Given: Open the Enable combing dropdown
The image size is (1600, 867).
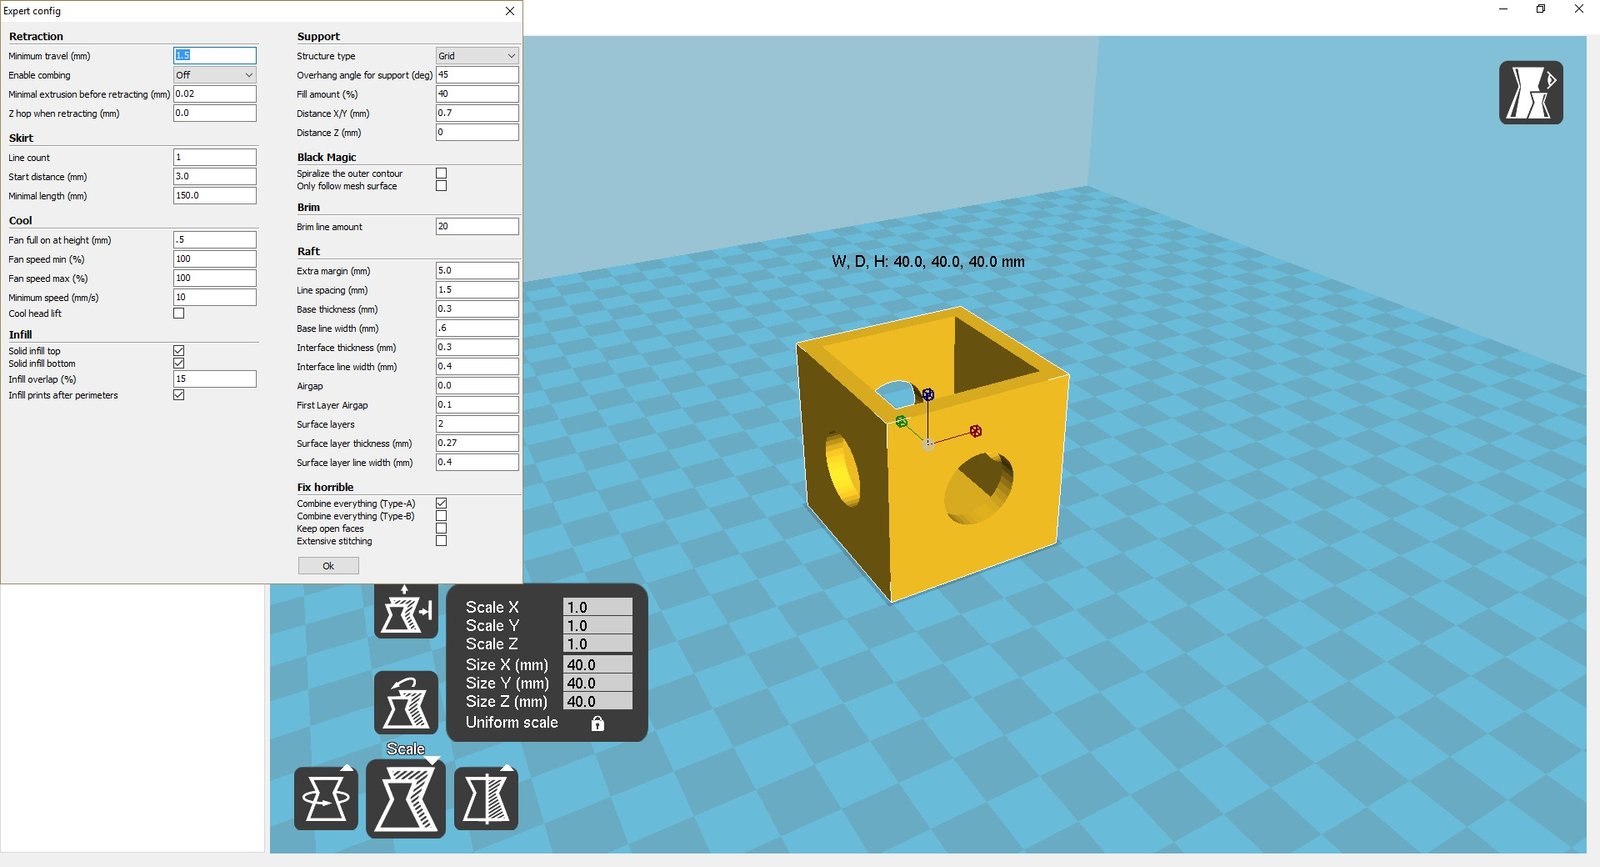Looking at the screenshot, I should coord(215,75).
